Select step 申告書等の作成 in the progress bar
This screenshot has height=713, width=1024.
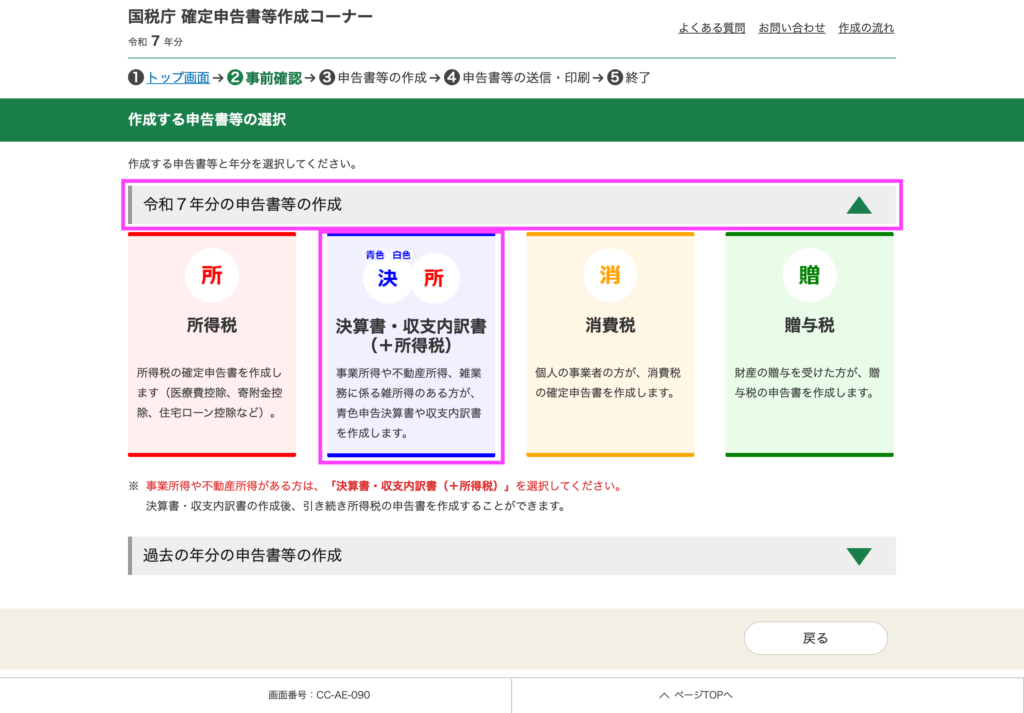point(382,78)
